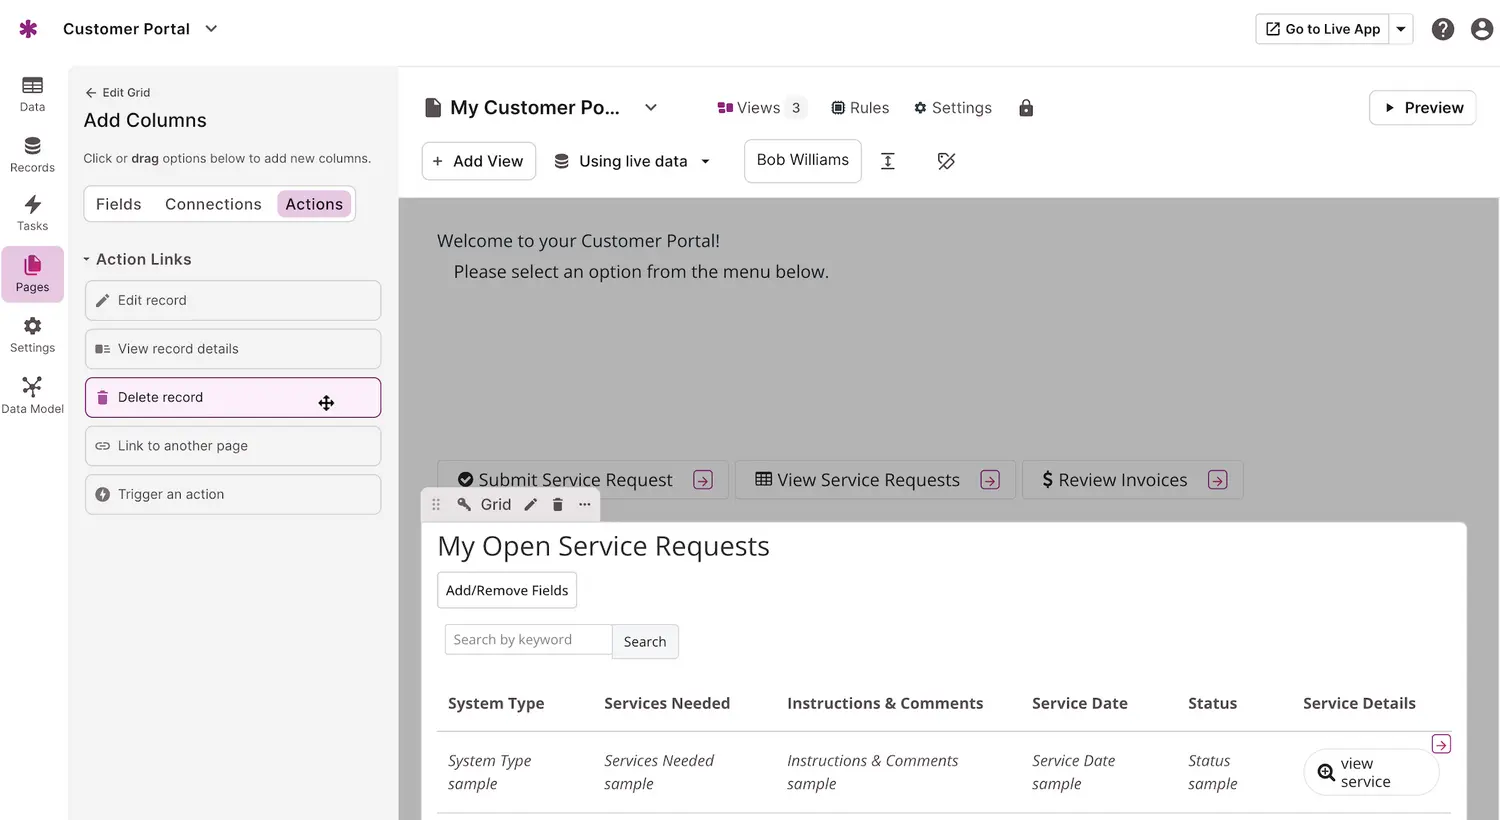Screen dimensions: 1500x820
Task: Collapse the Action Links section
Action: click(x=87, y=259)
